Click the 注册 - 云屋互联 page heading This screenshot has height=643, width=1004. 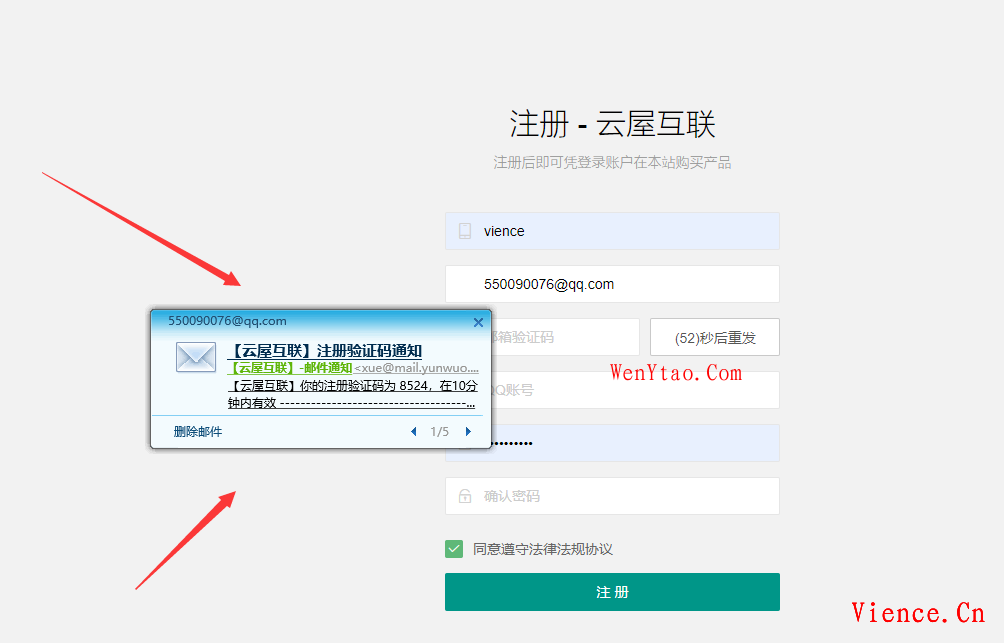[x=612, y=124]
